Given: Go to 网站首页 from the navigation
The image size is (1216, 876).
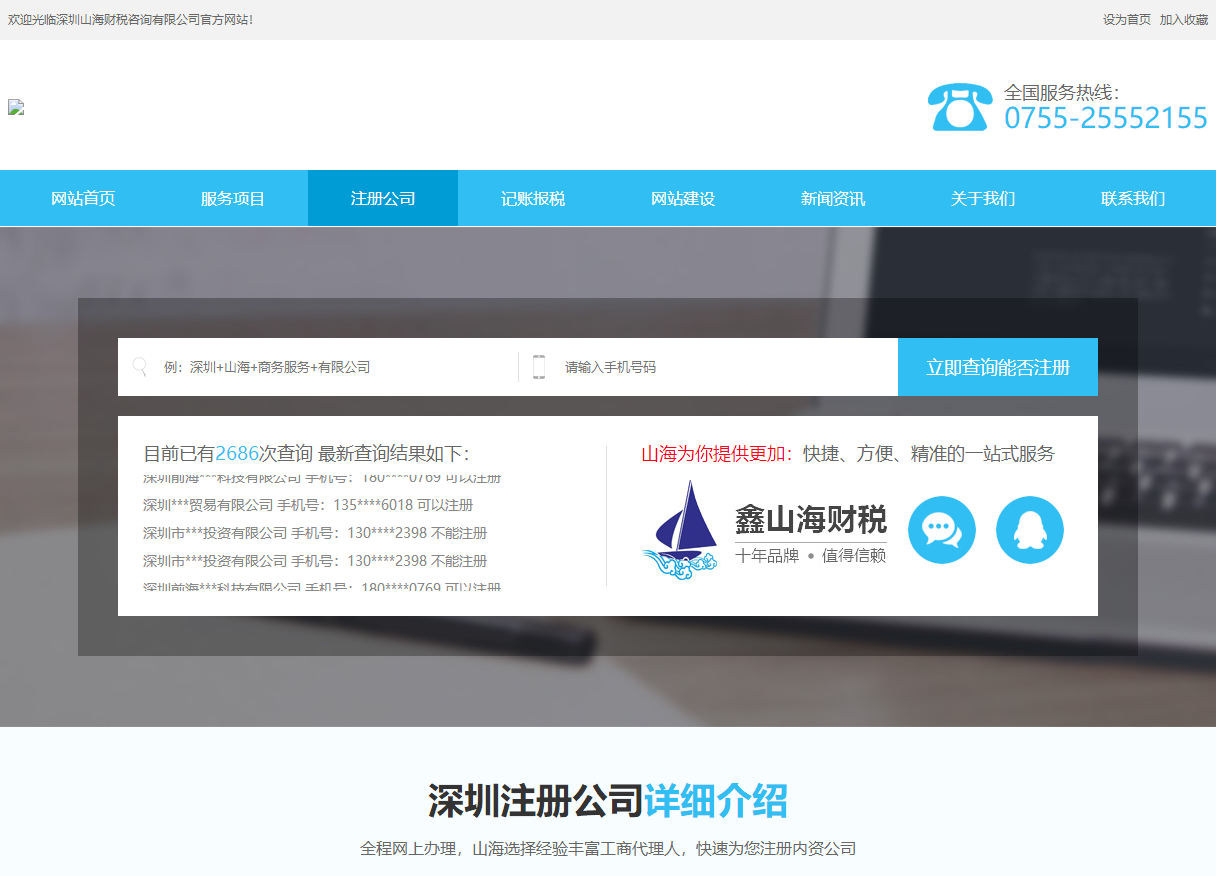Looking at the screenshot, I should coord(83,197).
